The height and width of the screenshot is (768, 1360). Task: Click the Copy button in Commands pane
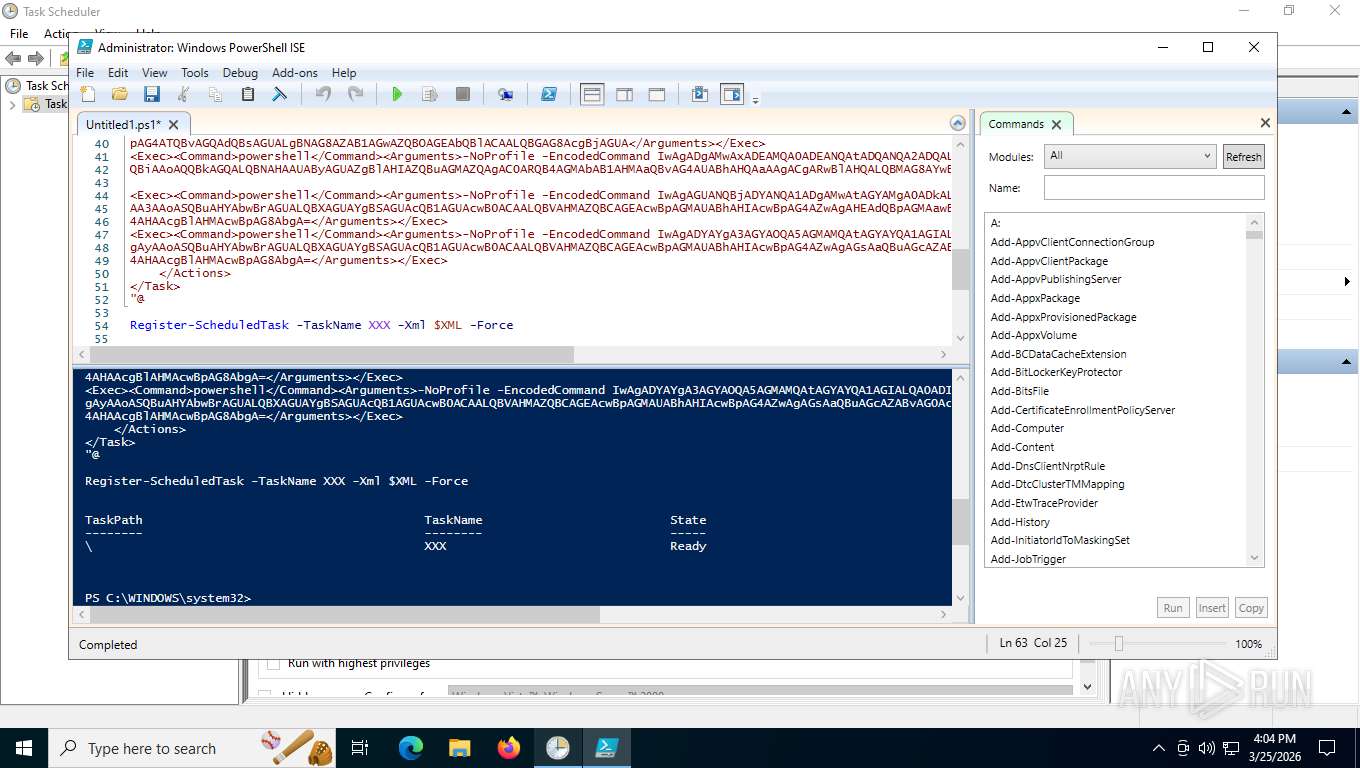point(1251,608)
